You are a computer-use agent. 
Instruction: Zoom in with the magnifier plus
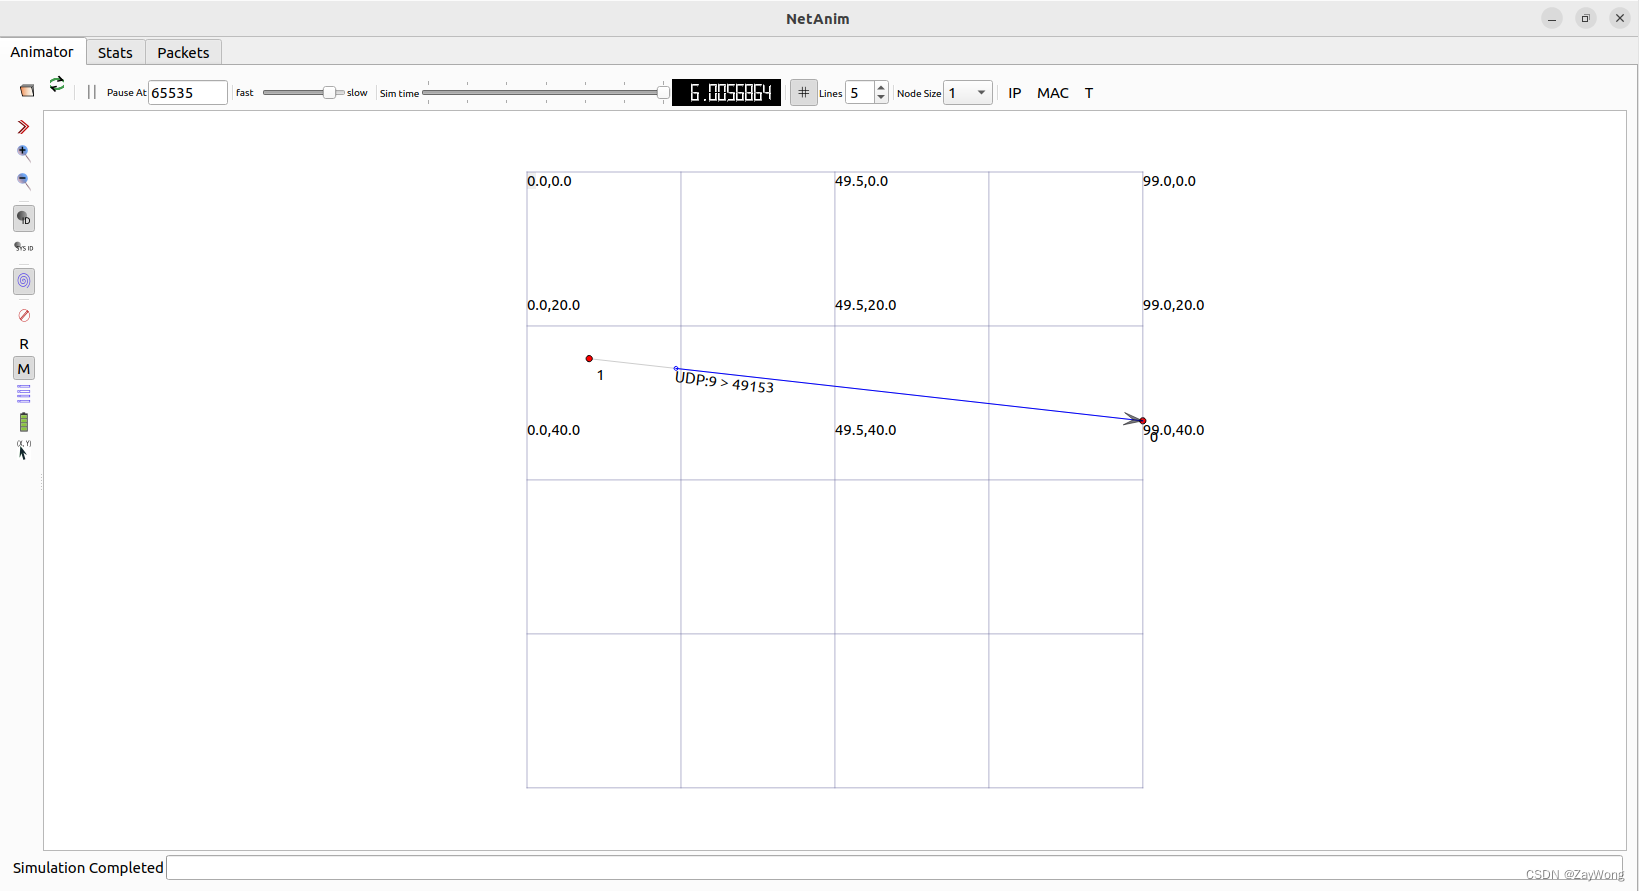tap(24, 153)
